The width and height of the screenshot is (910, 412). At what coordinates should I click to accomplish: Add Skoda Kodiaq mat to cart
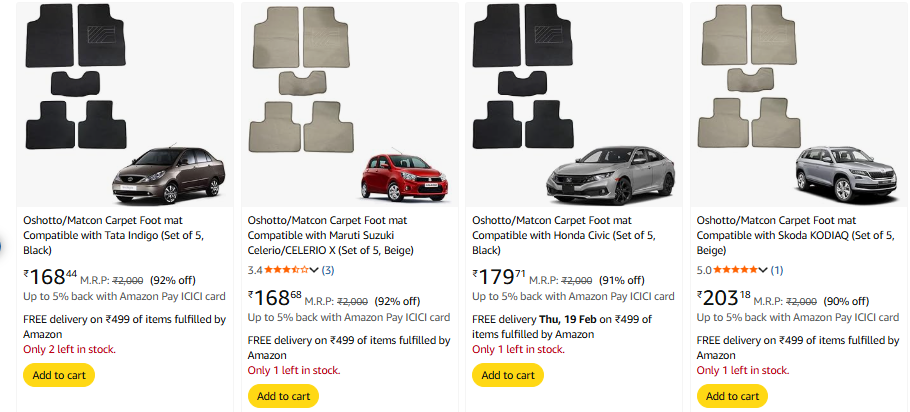(732, 395)
